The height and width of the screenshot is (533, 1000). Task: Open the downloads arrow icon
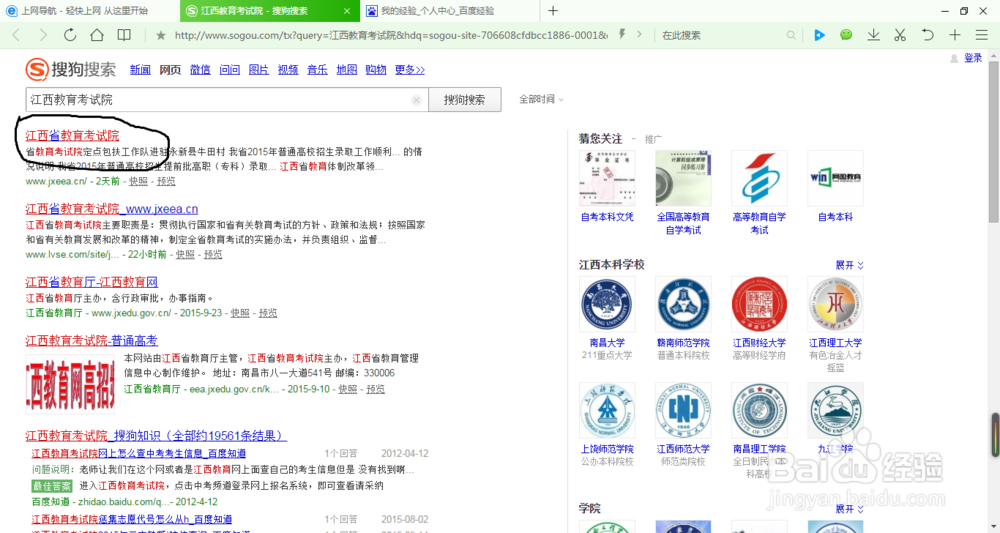[x=874, y=35]
